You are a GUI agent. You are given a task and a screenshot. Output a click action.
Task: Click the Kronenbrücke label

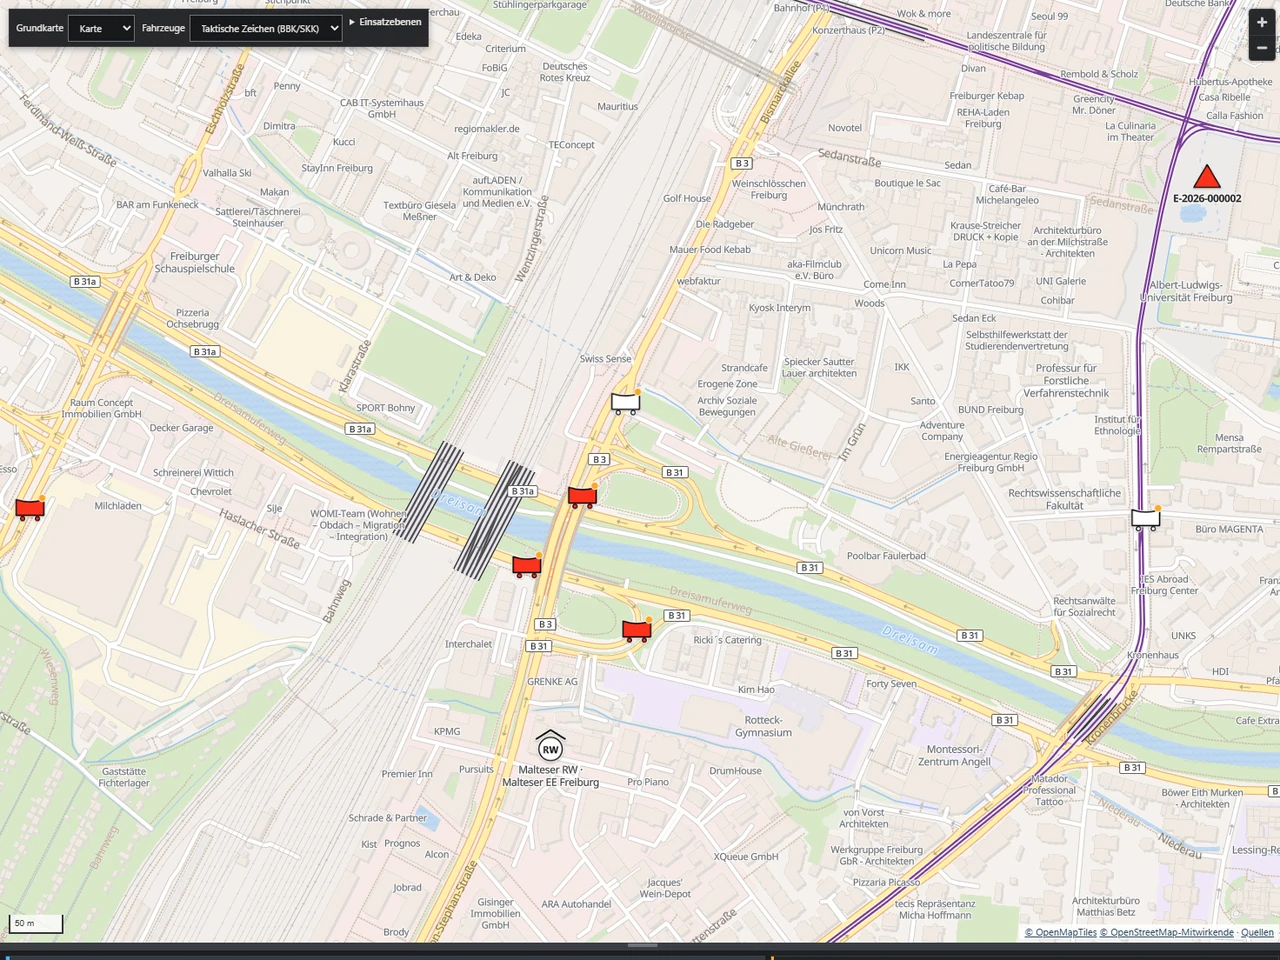point(1112,715)
